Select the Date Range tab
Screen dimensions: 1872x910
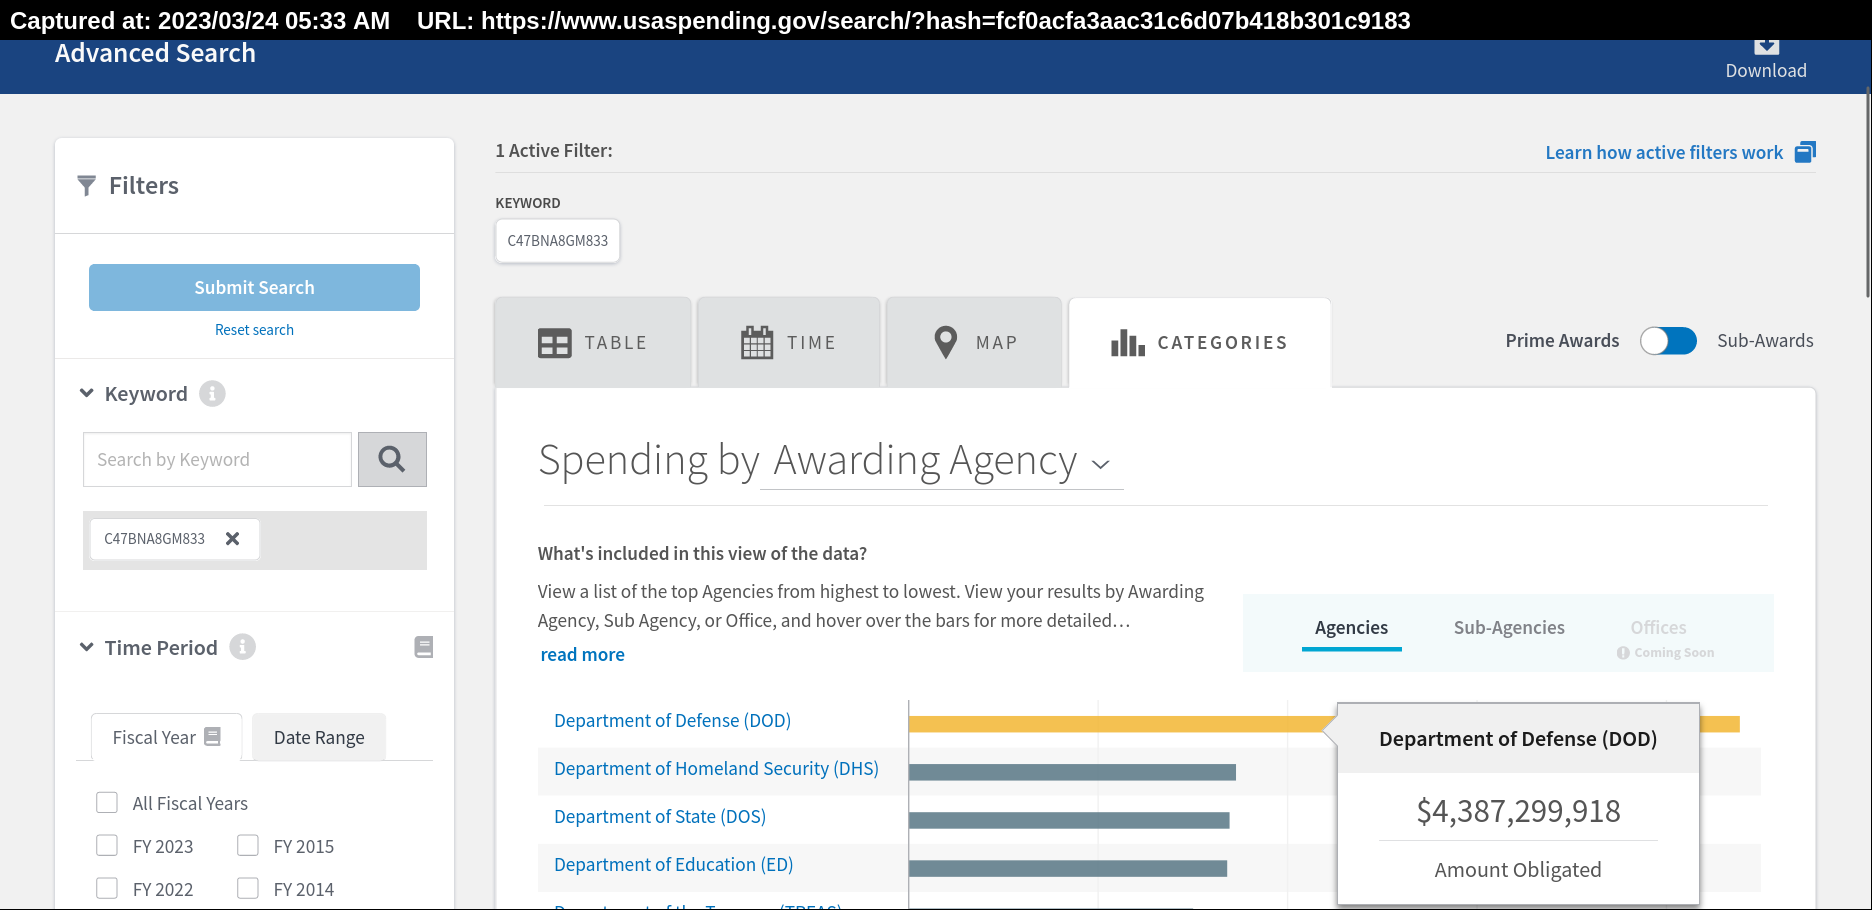(319, 737)
